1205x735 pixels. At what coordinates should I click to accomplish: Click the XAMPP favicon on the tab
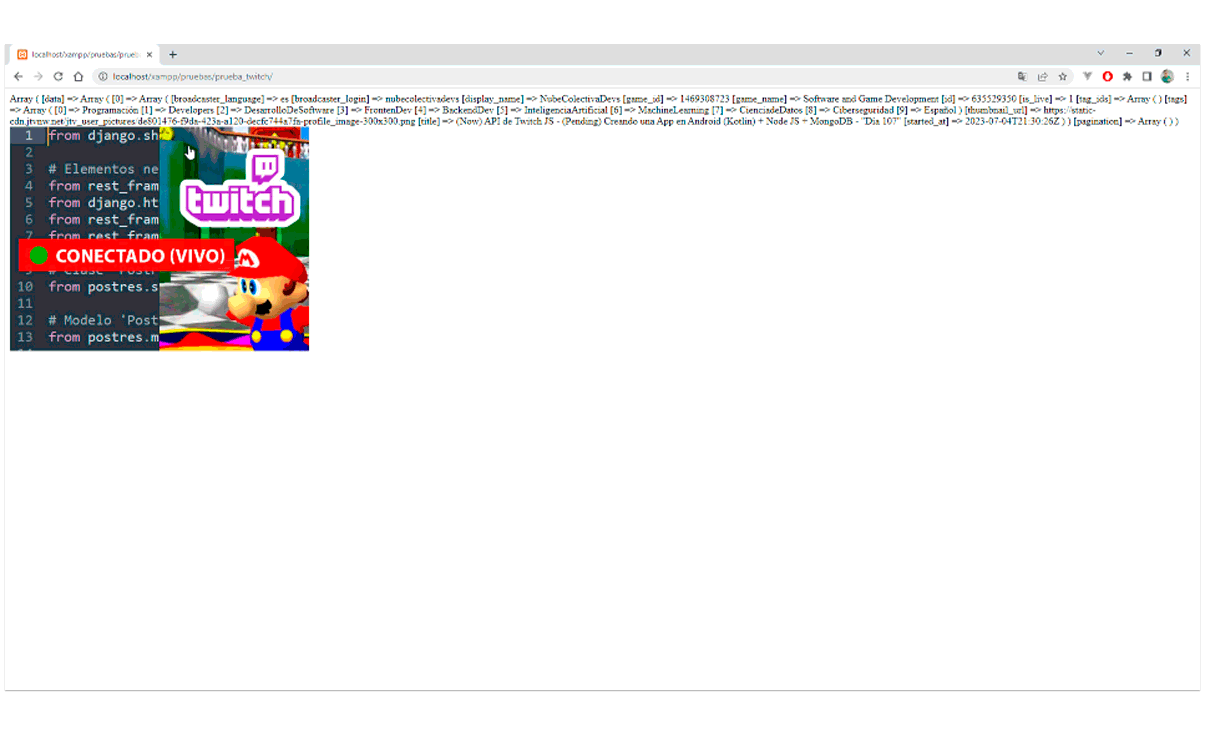click(x=22, y=54)
